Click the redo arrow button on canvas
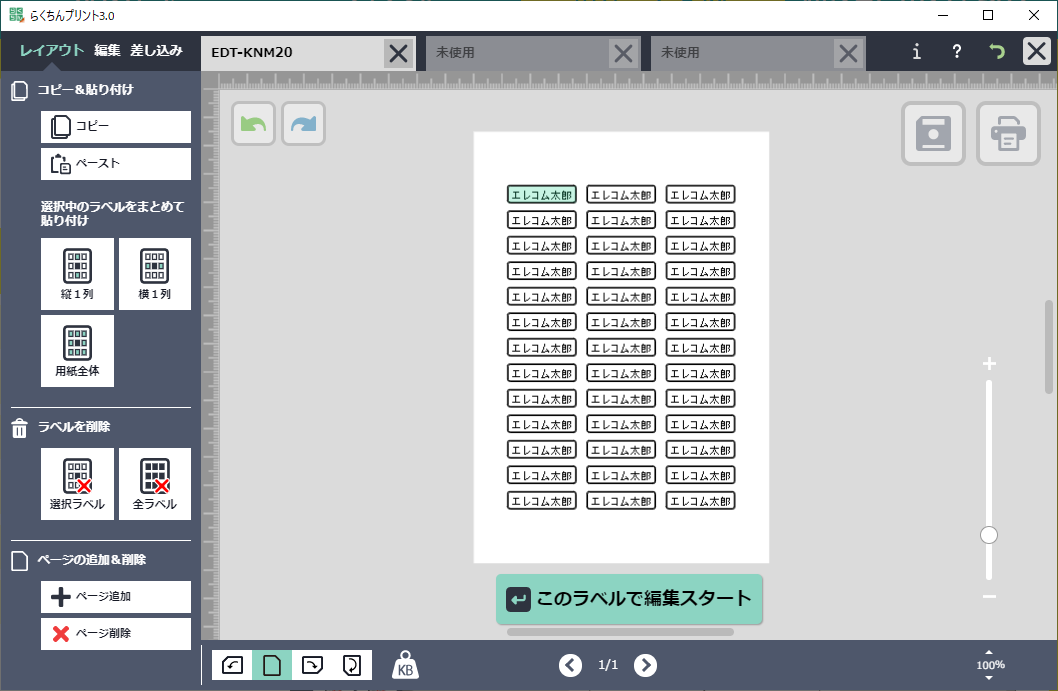The width and height of the screenshot is (1058, 691). point(304,124)
